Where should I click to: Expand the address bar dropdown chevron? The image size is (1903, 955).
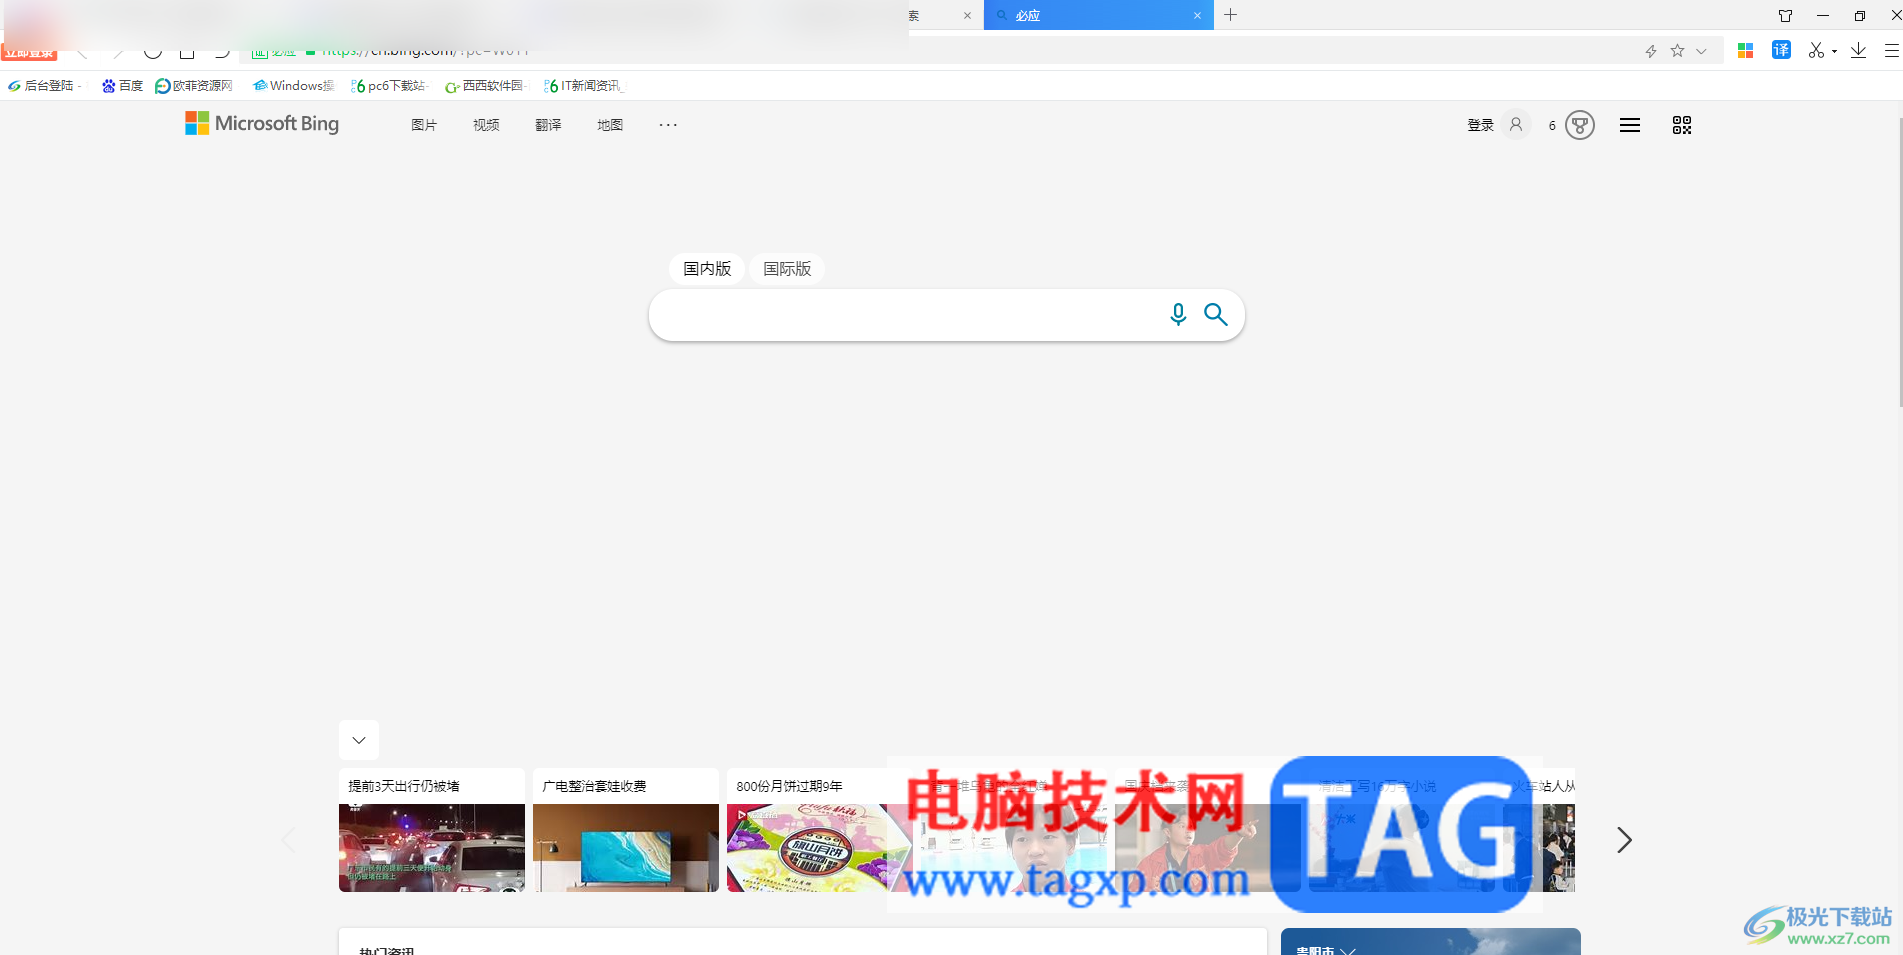[1701, 51]
